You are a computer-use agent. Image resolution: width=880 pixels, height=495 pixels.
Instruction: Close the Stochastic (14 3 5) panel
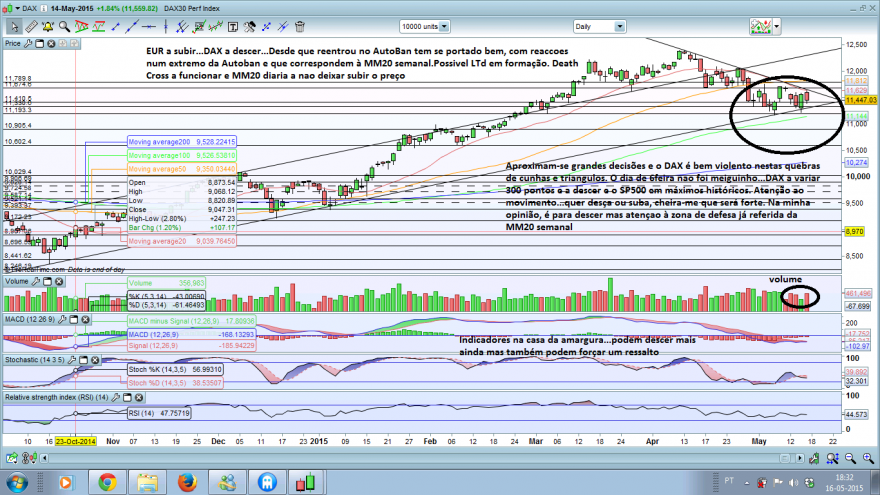tap(95, 360)
